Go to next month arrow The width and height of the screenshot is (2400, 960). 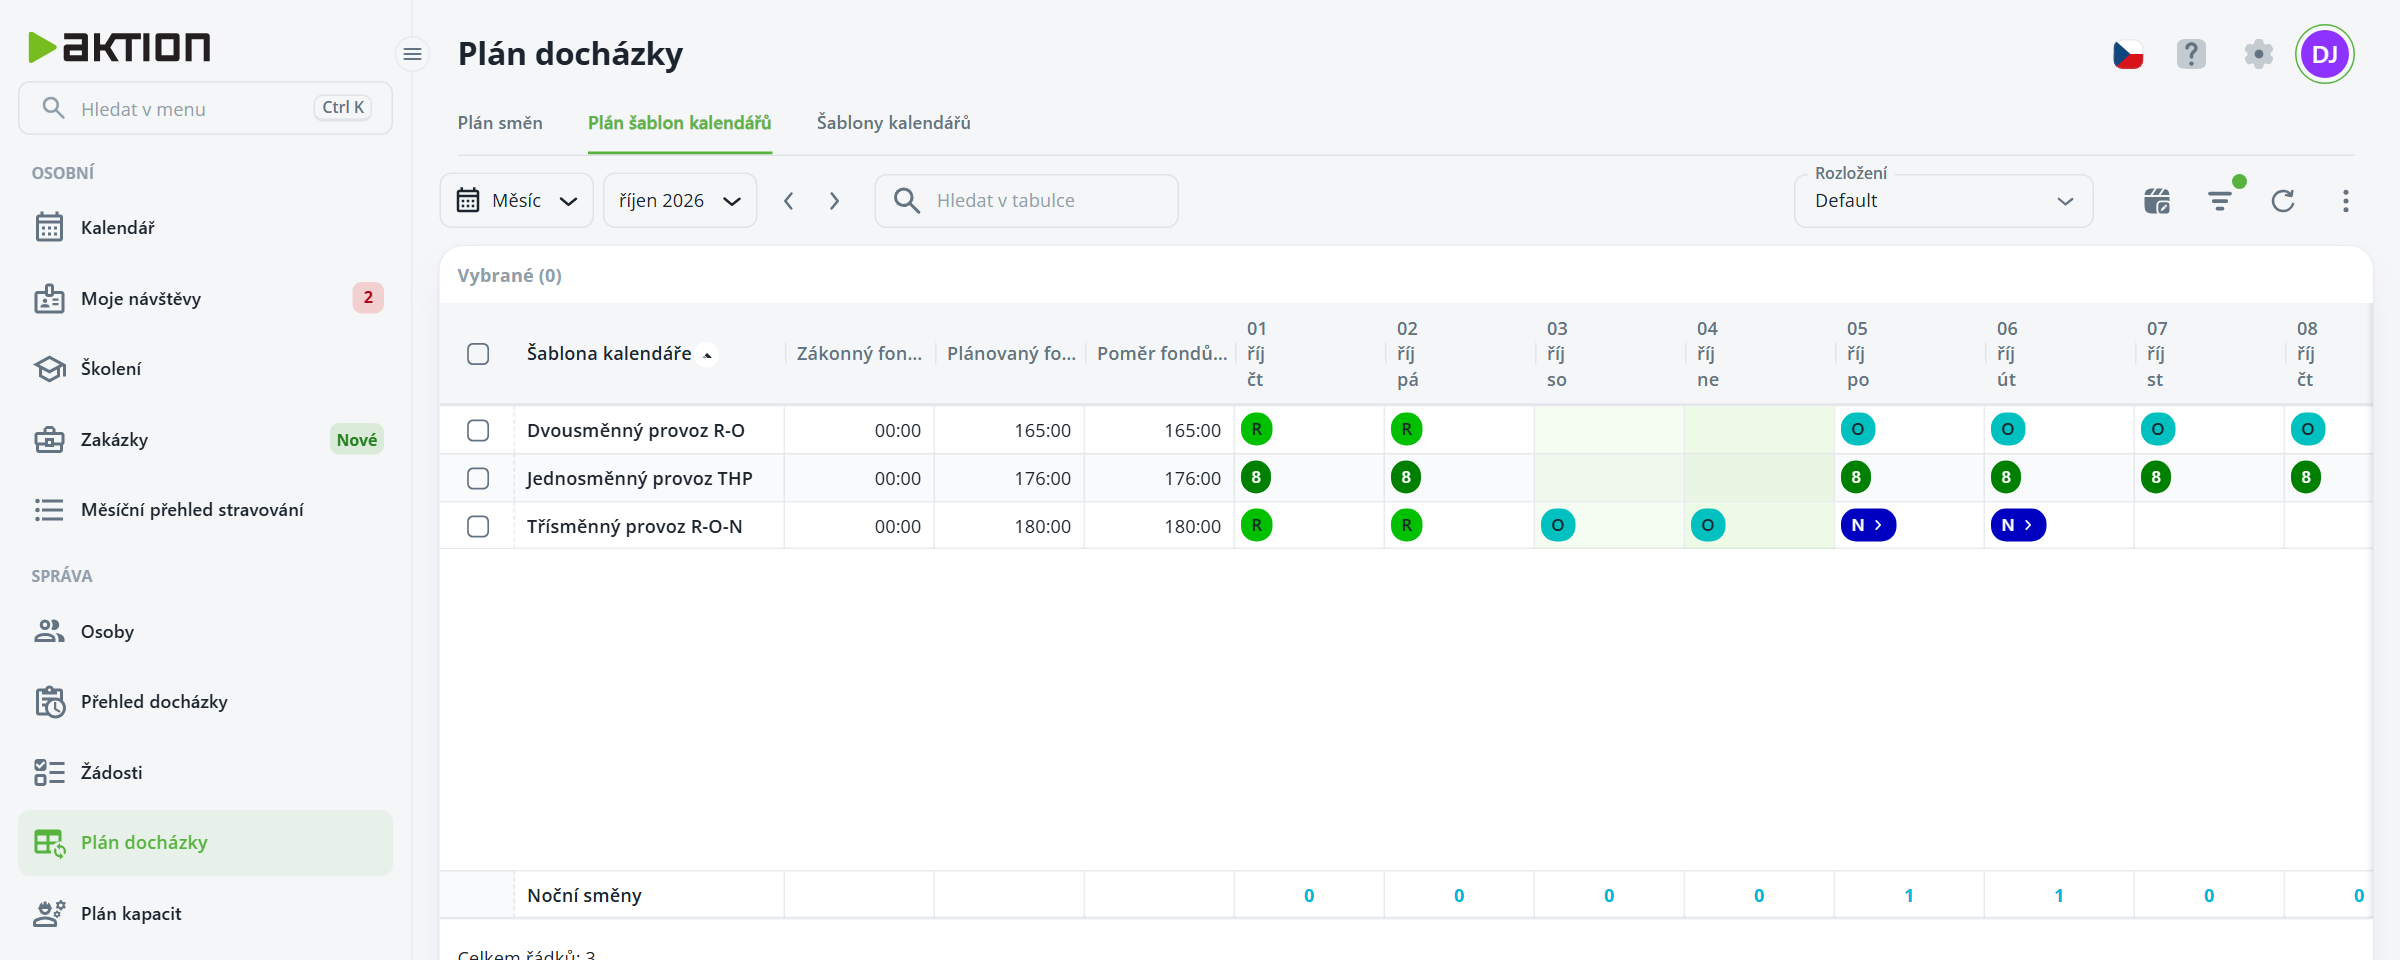(834, 201)
